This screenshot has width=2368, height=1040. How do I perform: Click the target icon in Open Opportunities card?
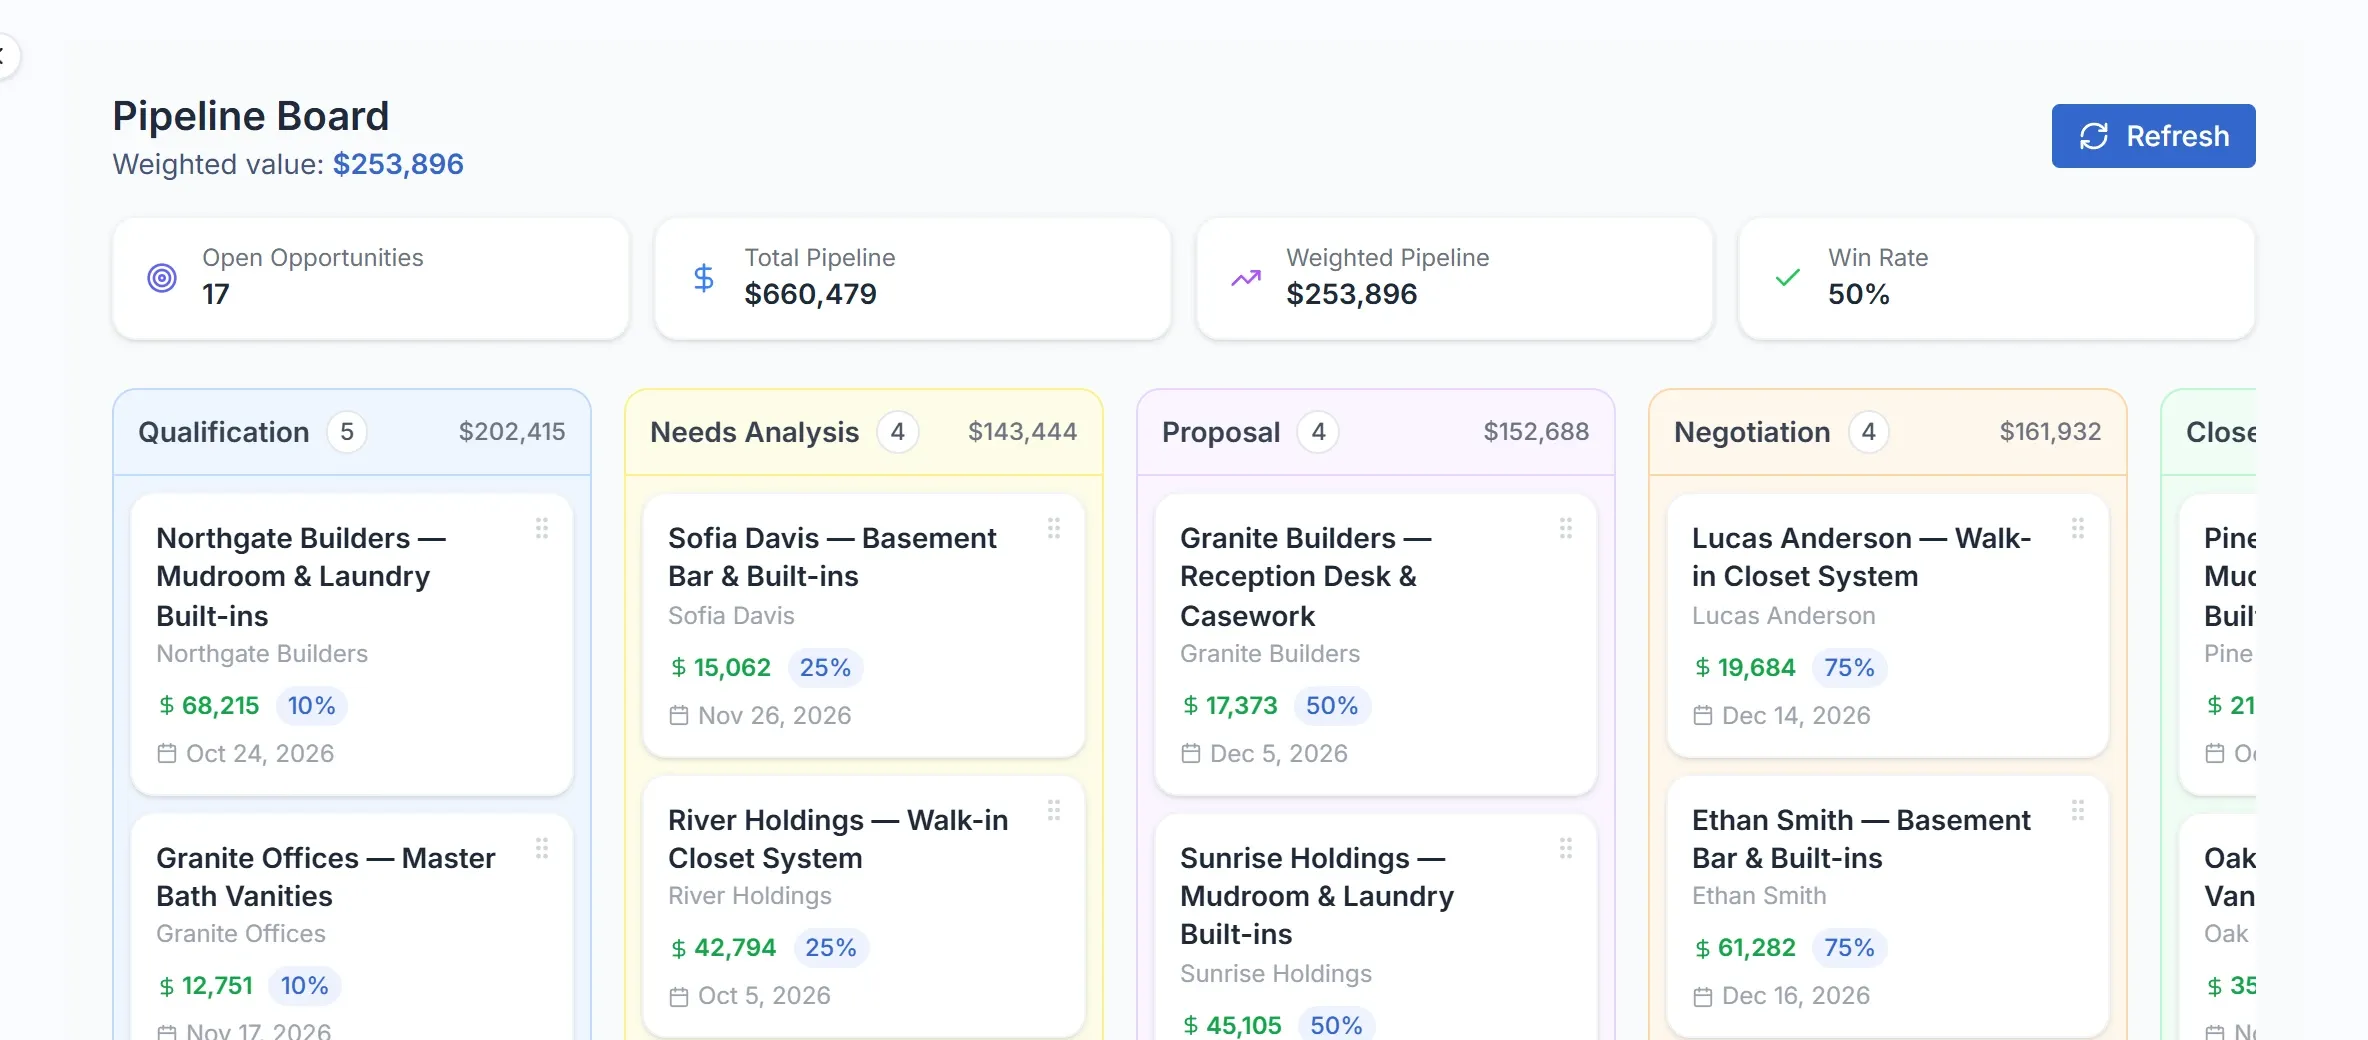[162, 277]
